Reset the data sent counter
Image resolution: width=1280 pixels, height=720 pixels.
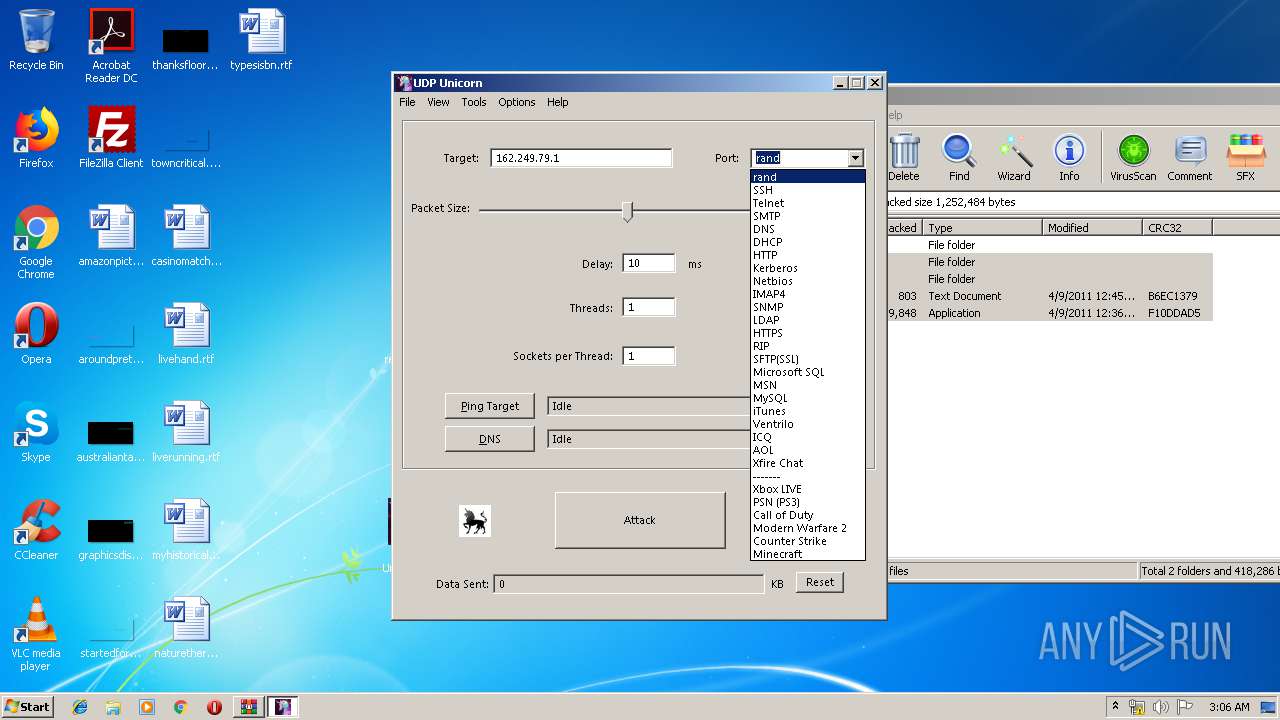coord(820,582)
